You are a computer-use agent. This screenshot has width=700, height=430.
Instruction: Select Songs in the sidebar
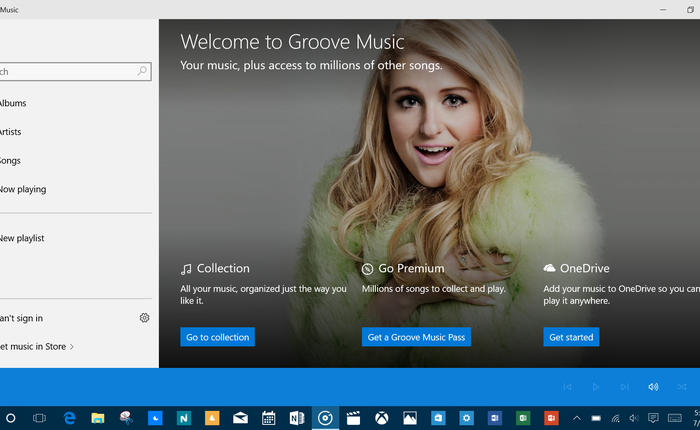coord(10,160)
